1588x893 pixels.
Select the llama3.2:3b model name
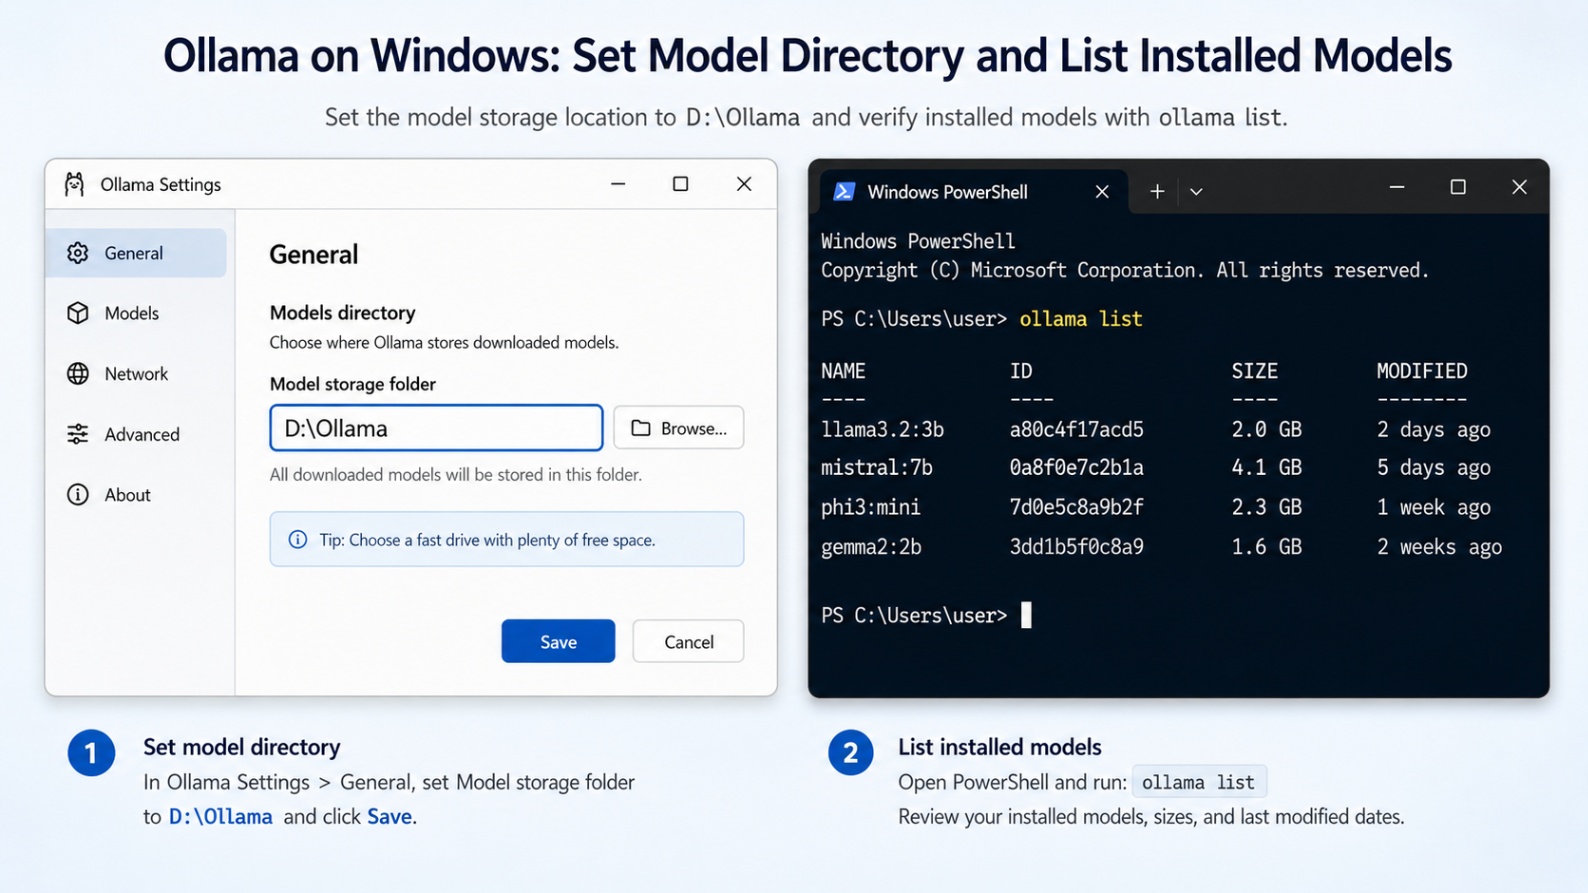point(882,429)
